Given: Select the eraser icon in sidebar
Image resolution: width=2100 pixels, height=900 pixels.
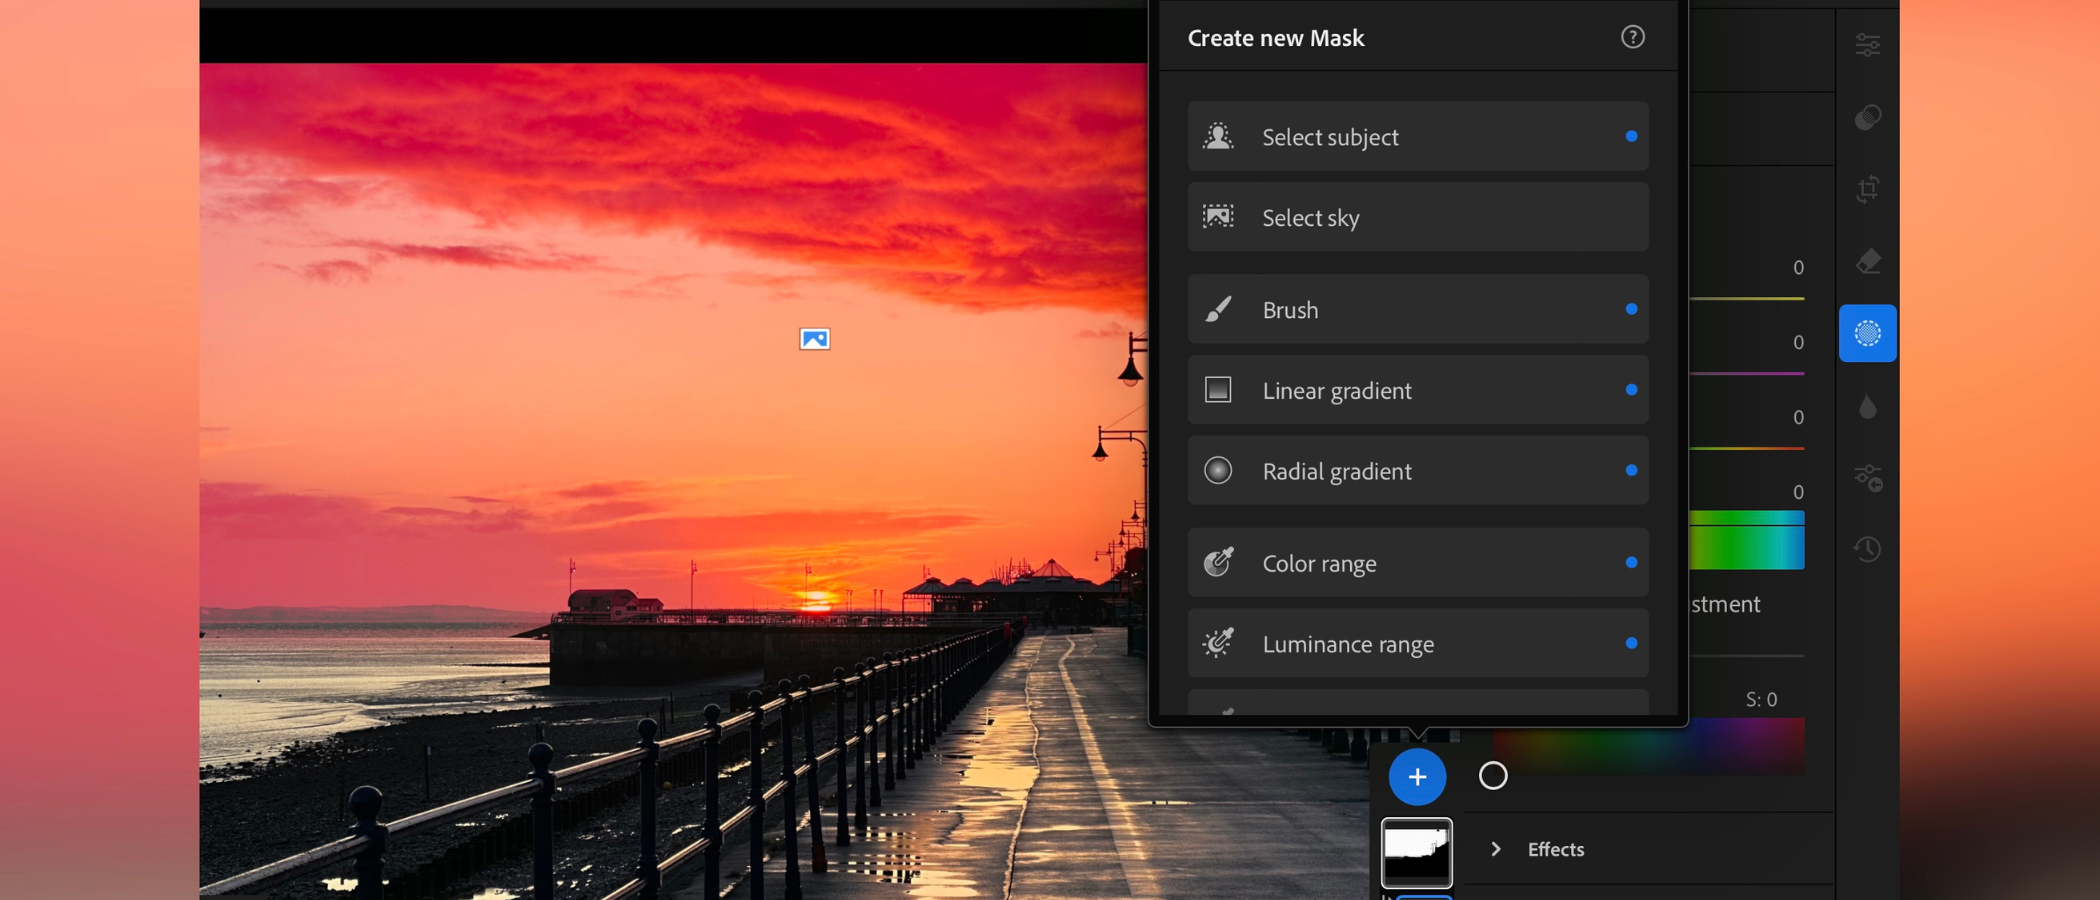Looking at the screenshot, I should pyautogui.click(x=1868, y=261).
